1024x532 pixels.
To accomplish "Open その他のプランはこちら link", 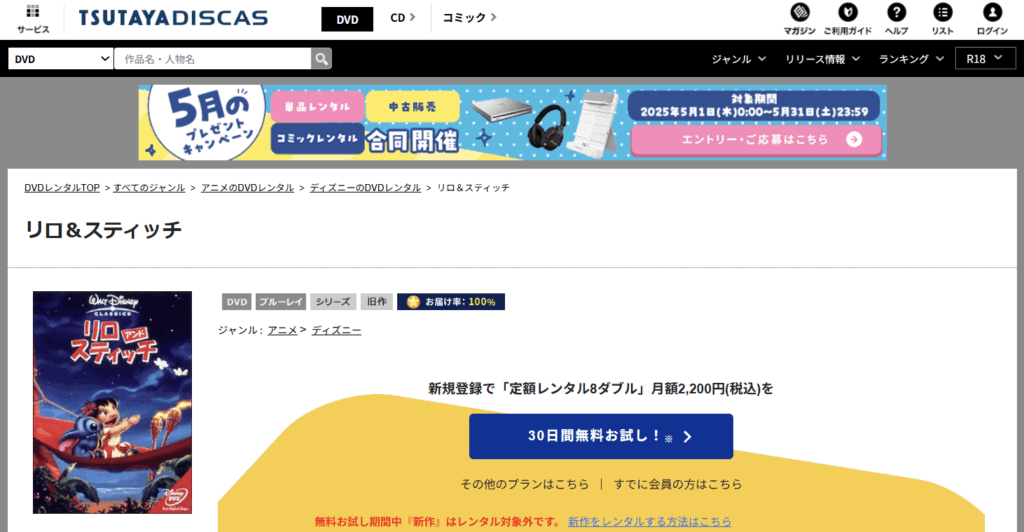I will pos(524,484).
